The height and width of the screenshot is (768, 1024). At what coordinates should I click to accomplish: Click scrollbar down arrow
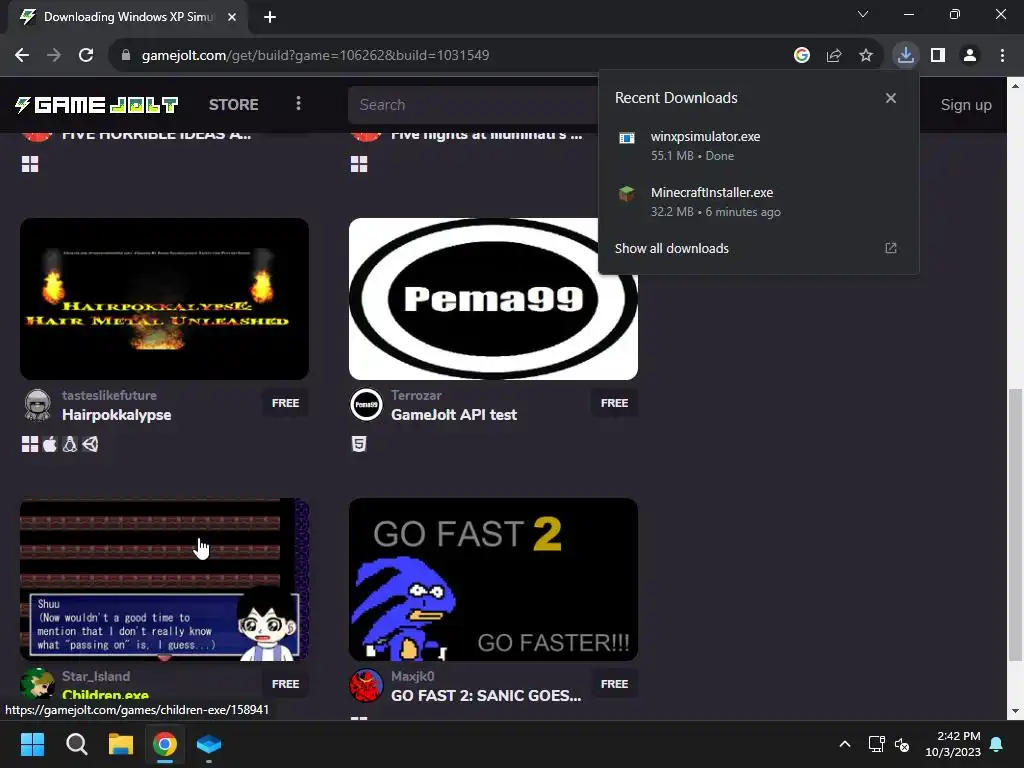coord(1015,711)
